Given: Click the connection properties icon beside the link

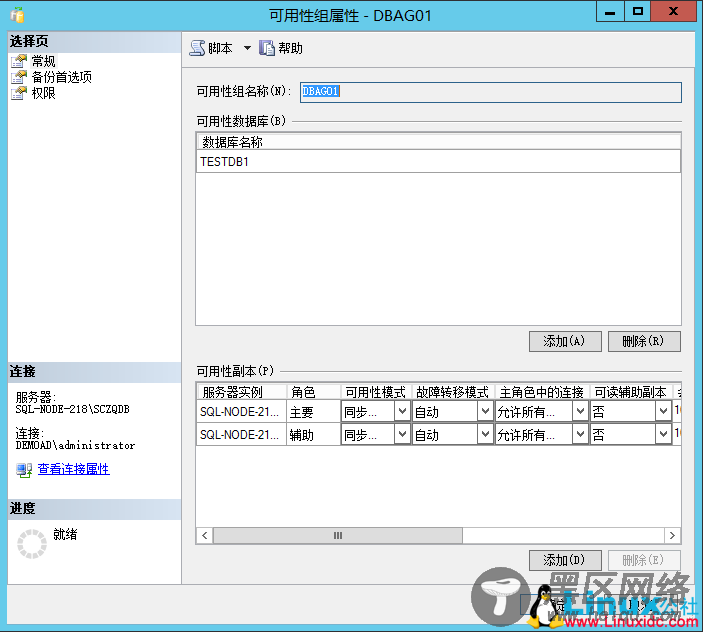Looking at the screenshot, I should click(x=24, y=470).
